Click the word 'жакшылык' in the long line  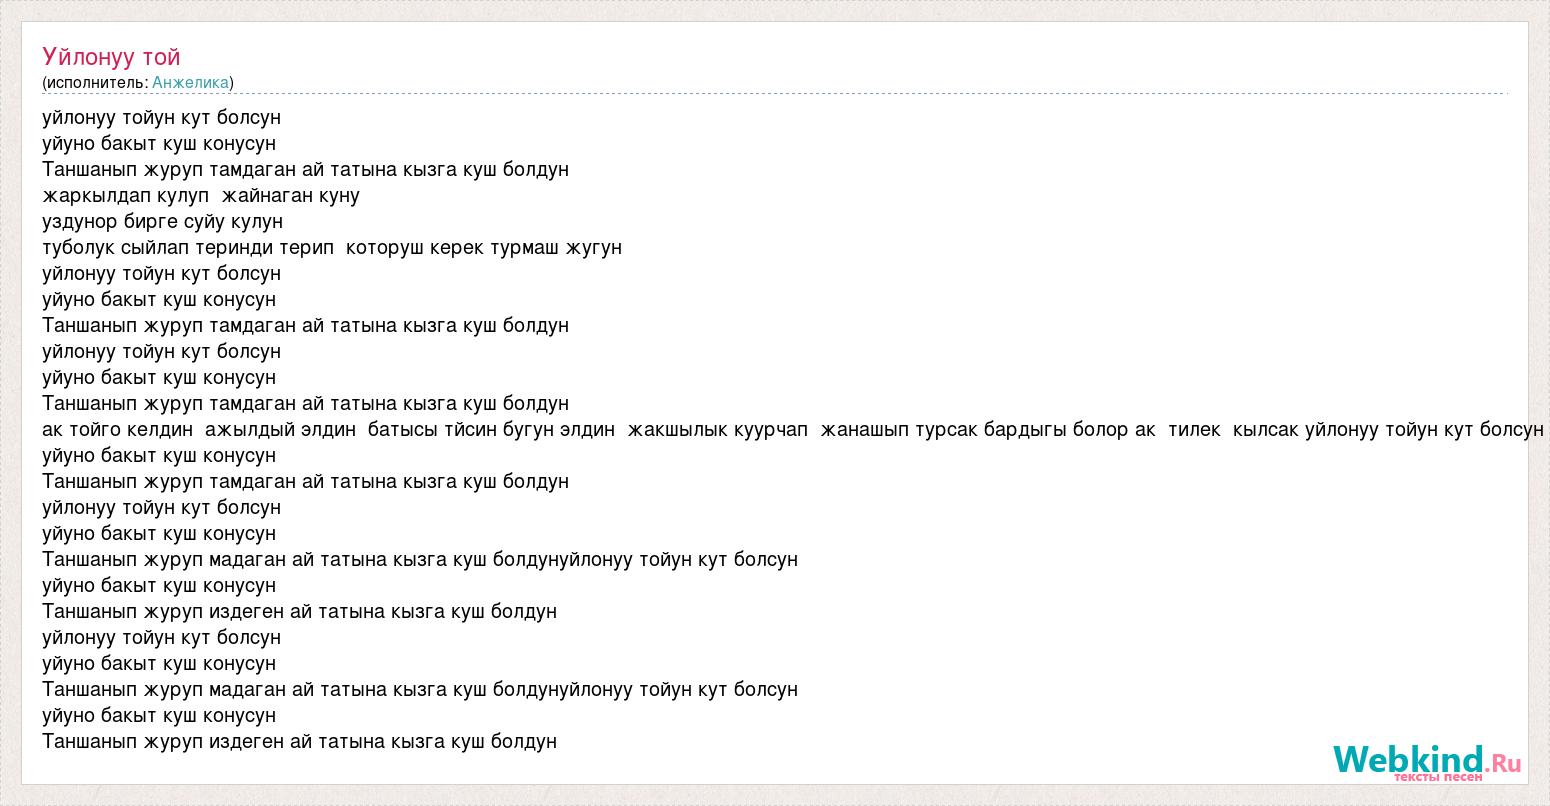point(668,429)
